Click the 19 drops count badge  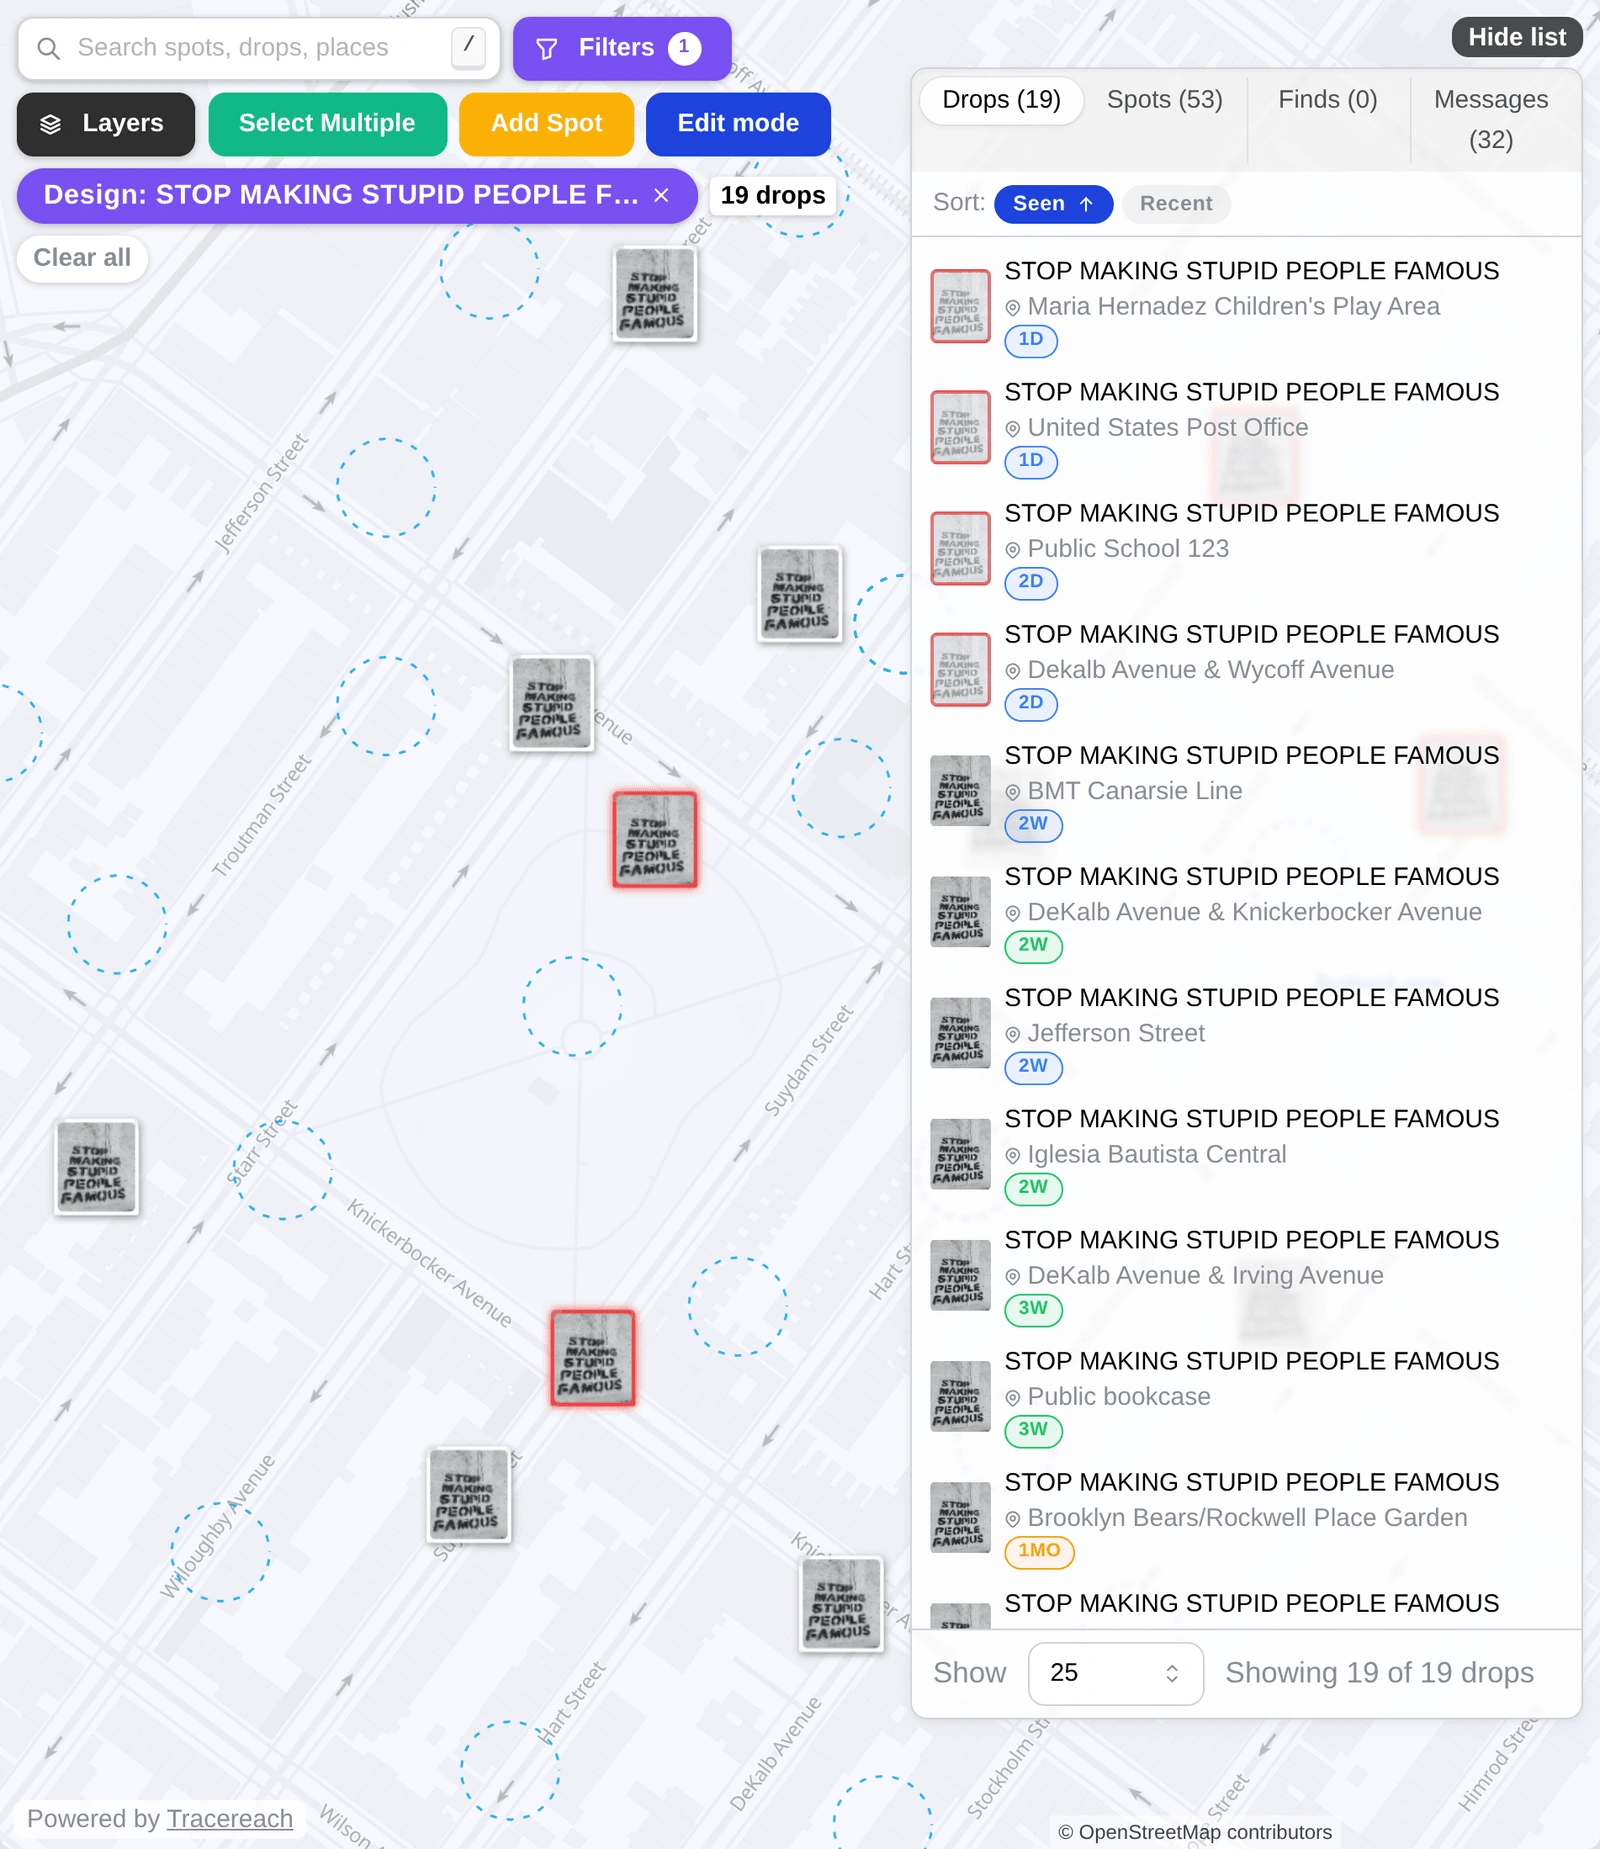[773, 195]
